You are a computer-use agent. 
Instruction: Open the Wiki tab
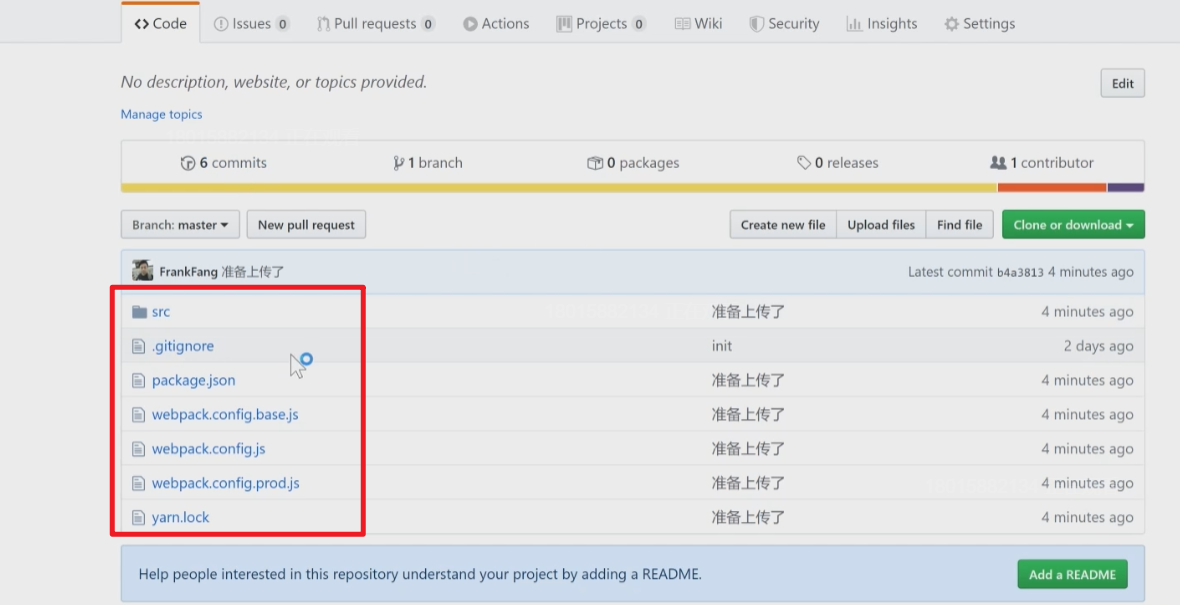point(698,23)
